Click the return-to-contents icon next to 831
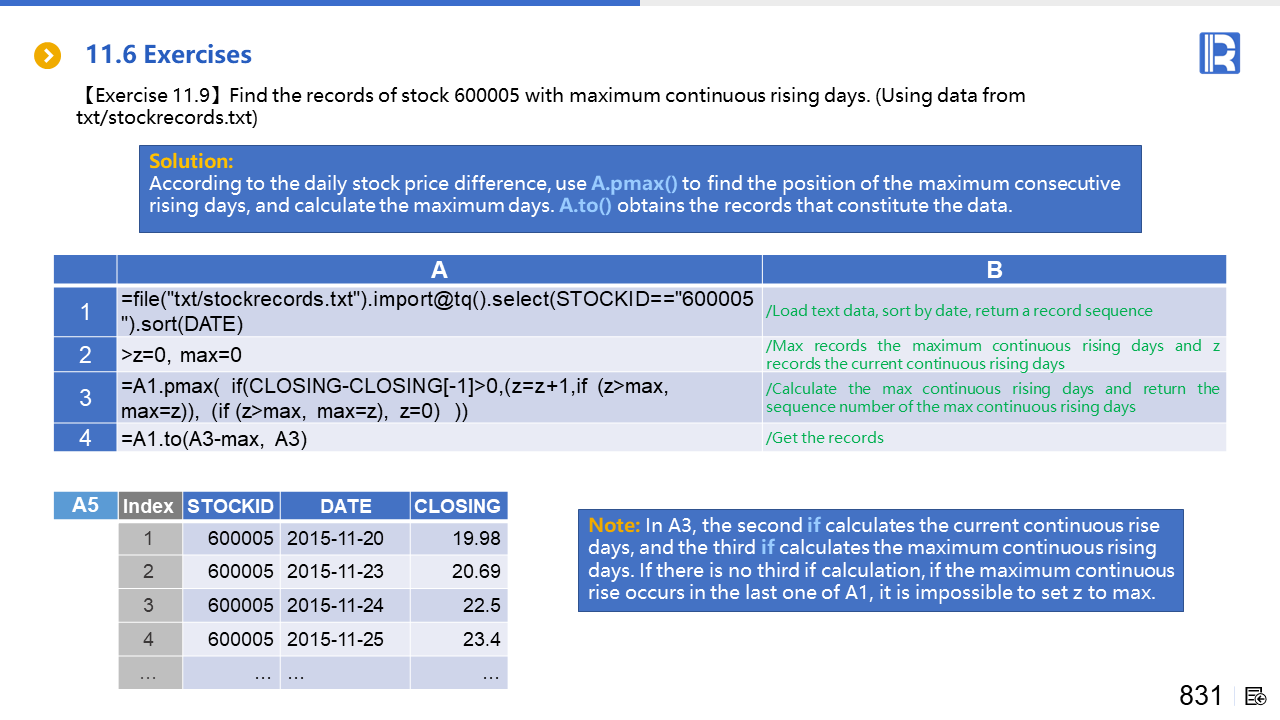This screenshot has width=1280, height=720. tap(1256, 696)
